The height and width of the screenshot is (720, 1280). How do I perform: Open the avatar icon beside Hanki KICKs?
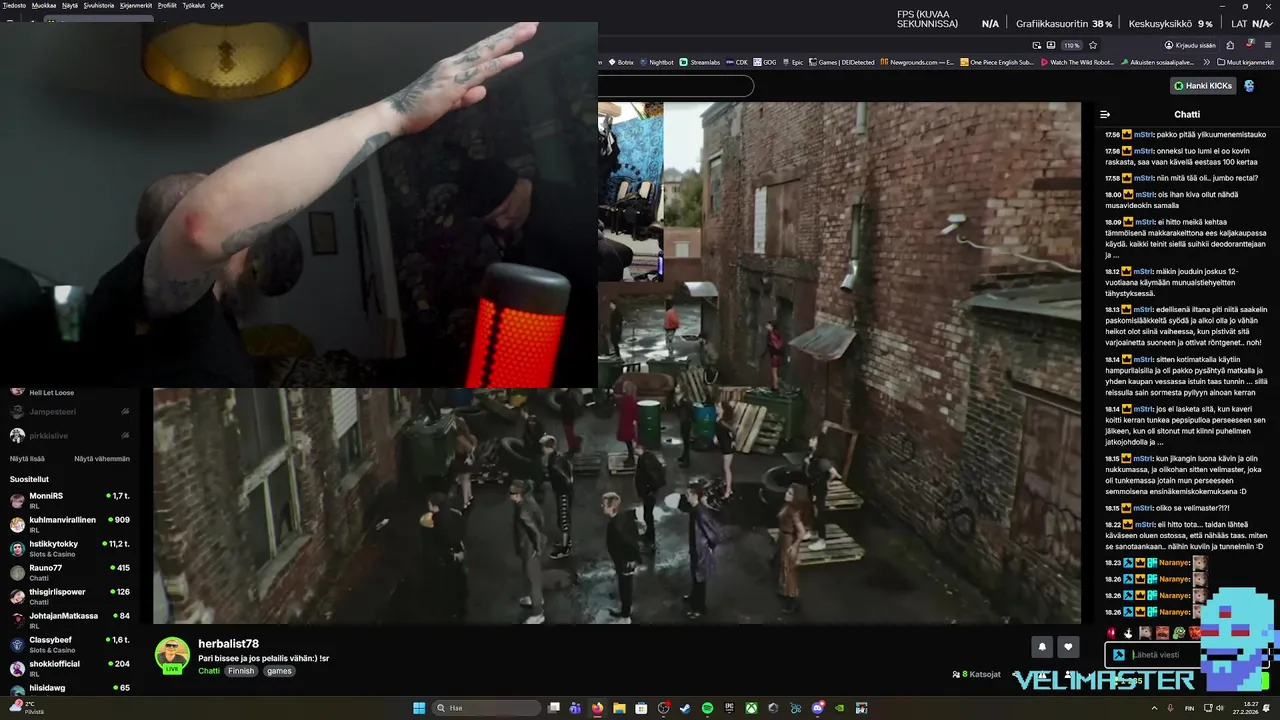[1250, 86]
